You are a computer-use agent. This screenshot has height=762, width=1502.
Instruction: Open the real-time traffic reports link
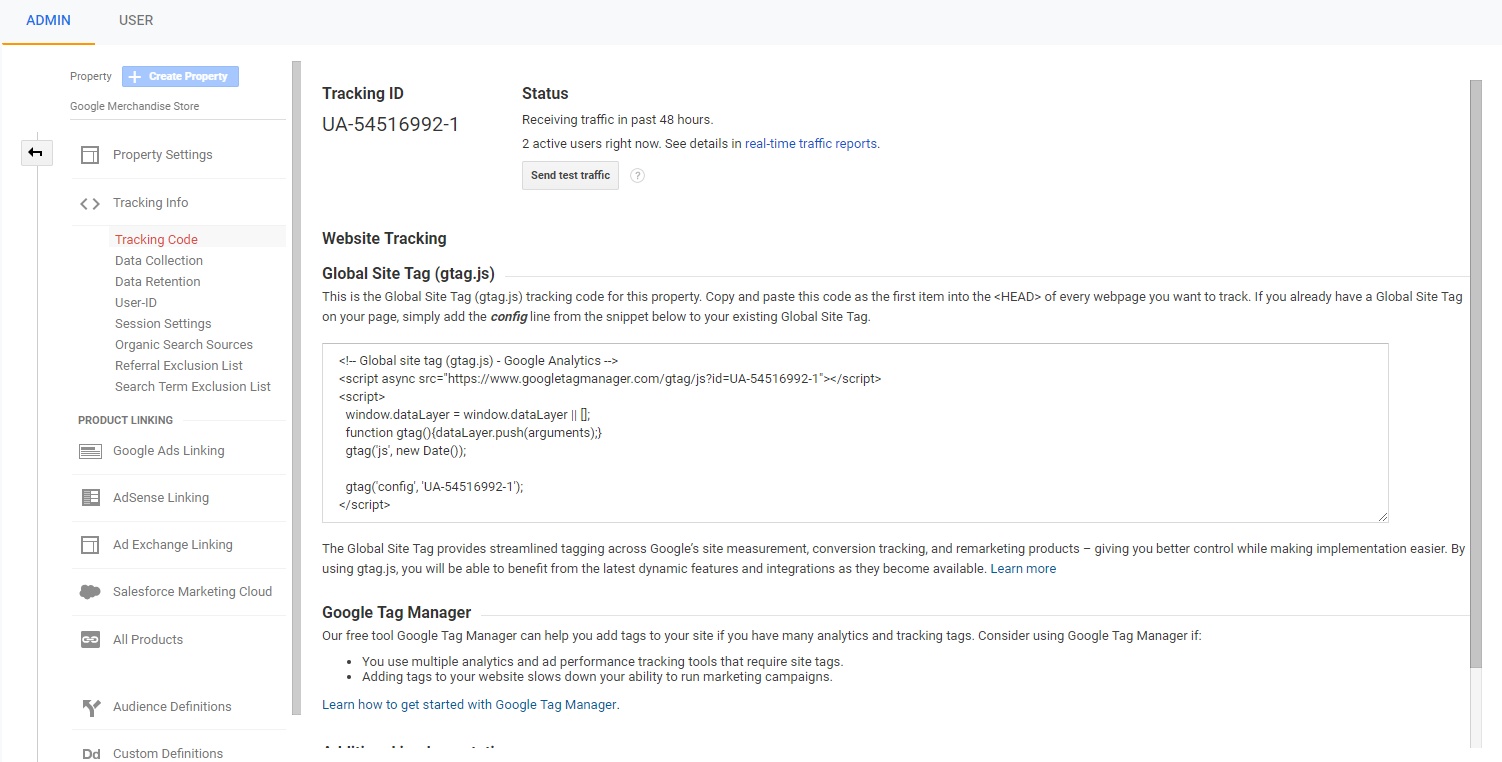click(x=811, y=144)
